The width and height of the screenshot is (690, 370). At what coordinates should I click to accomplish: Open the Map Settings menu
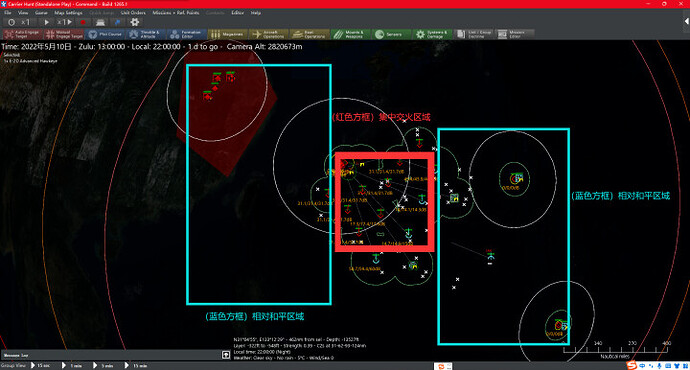click(68, 13)
